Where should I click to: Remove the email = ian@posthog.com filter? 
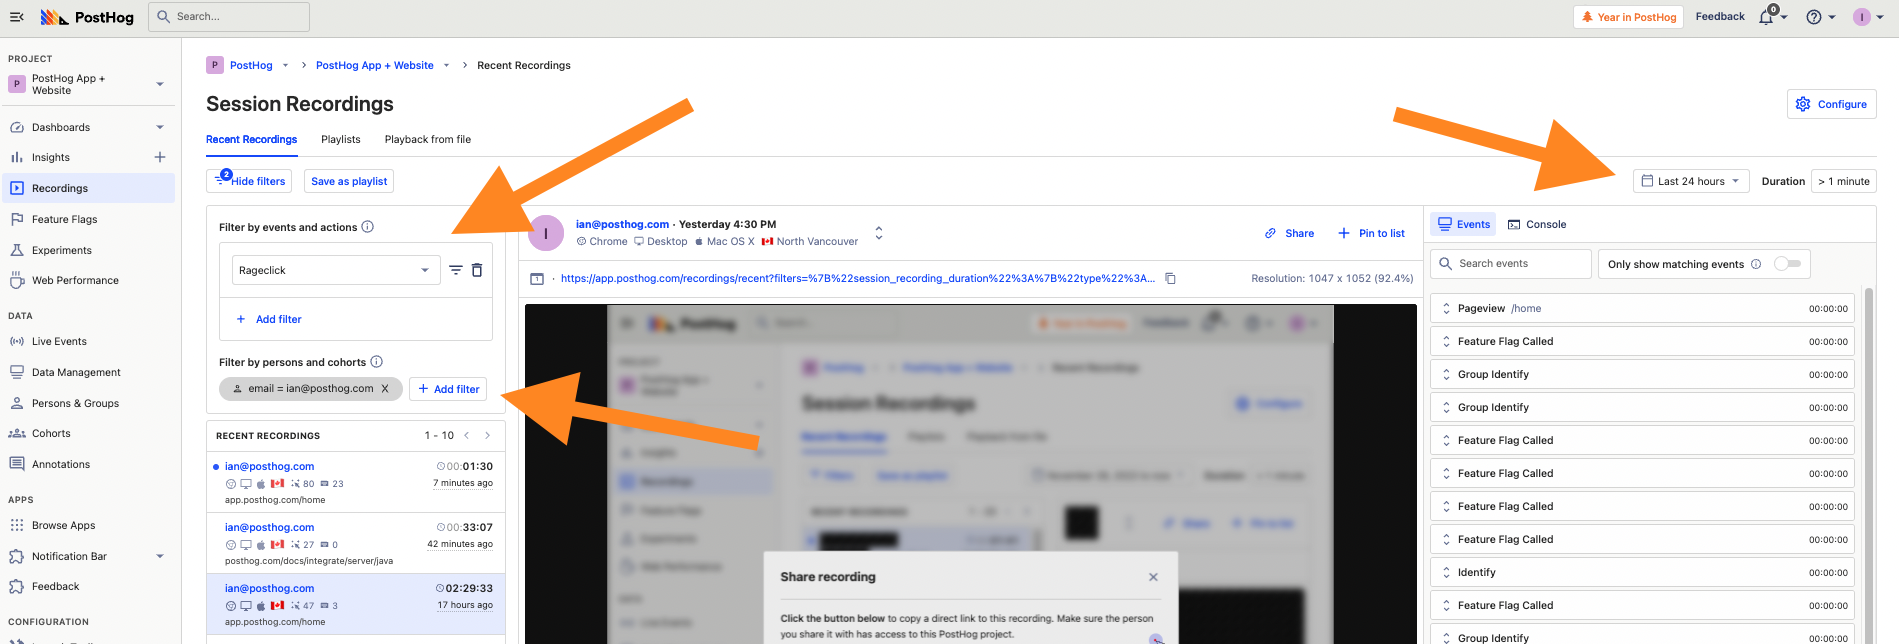coord(385,389)
